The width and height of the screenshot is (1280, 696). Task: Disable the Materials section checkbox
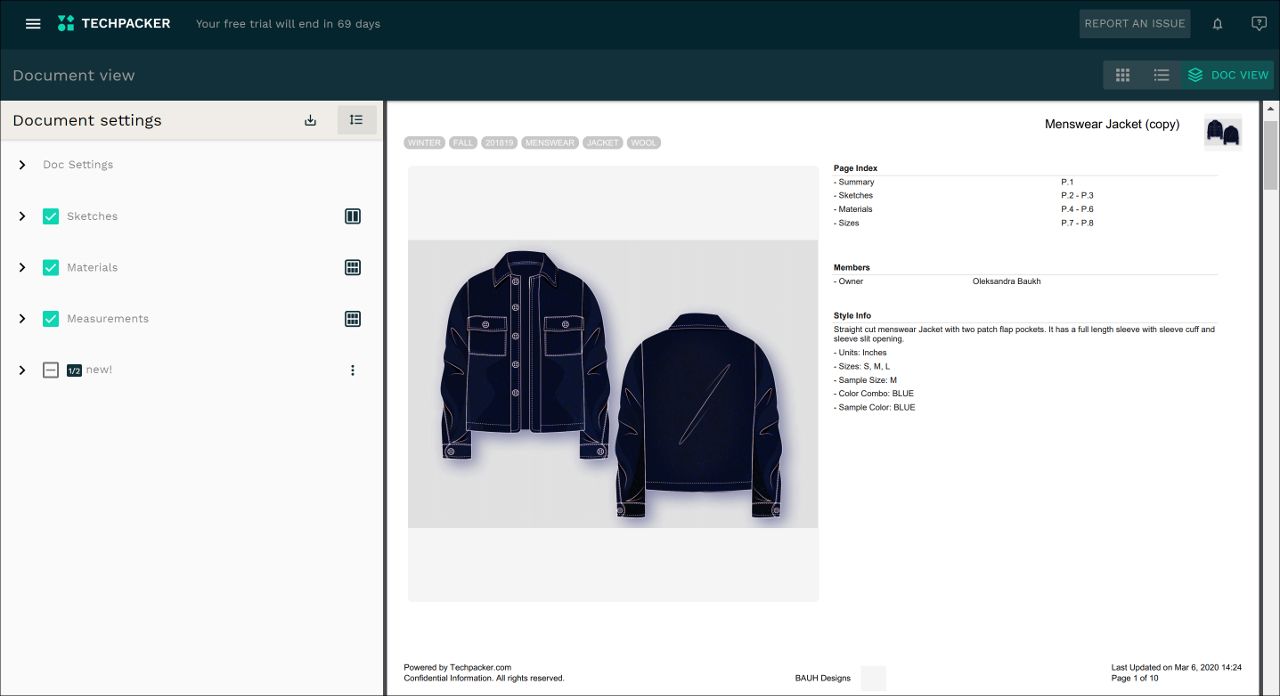pos(51,267)
